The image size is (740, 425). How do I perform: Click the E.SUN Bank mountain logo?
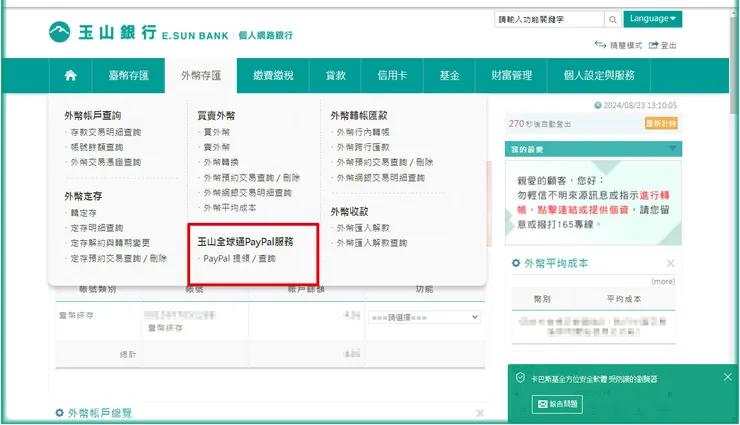click(59, 32)
